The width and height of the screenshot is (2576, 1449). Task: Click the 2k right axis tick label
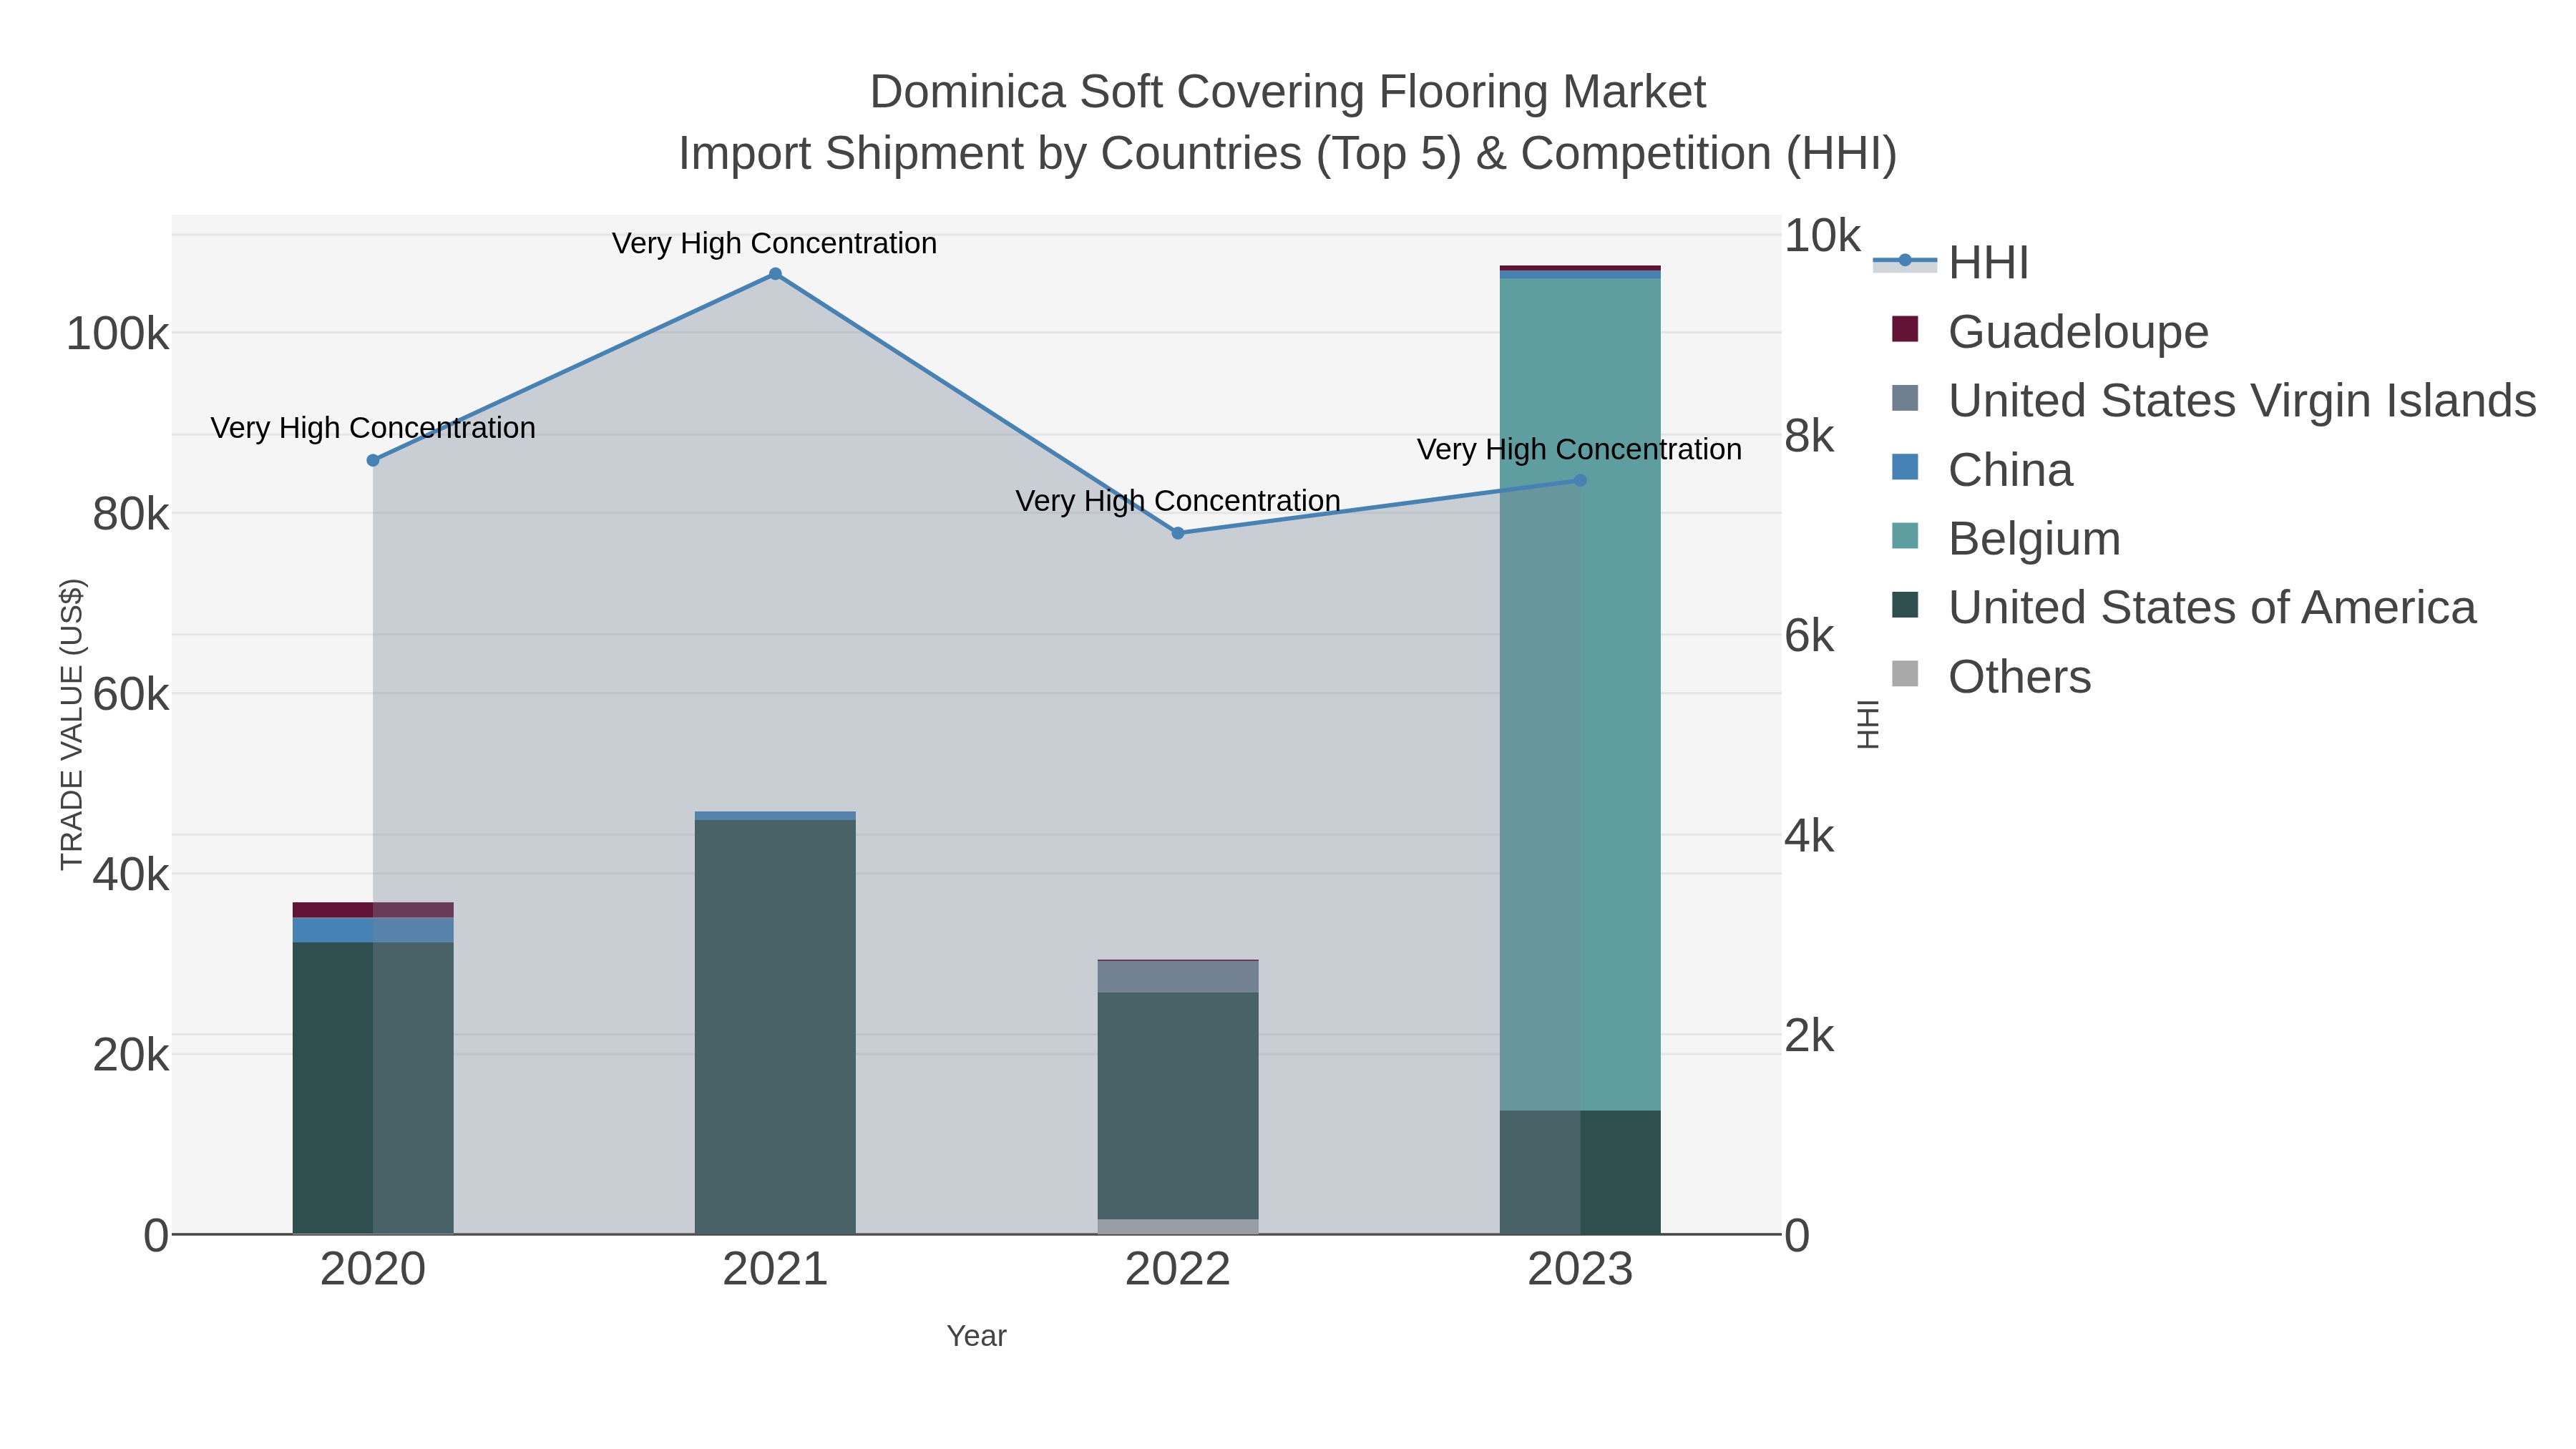pyautogui.click(x=1810, y=1036)
